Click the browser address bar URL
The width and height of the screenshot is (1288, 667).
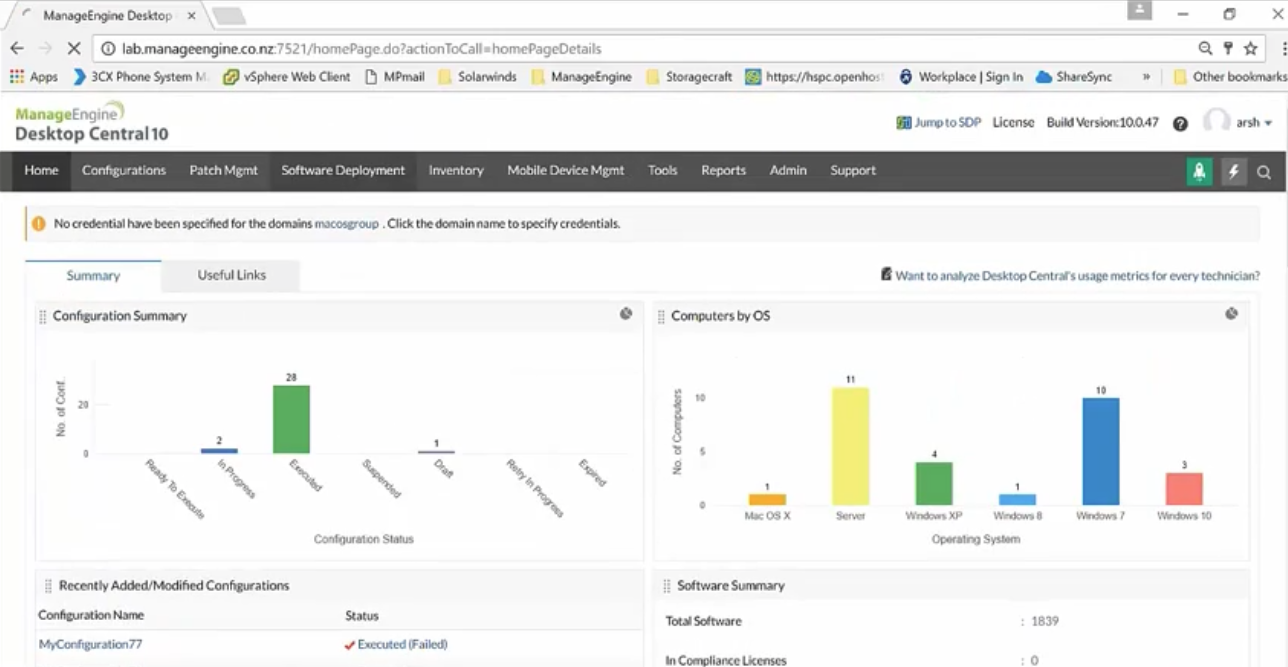(x=362, y=48)
